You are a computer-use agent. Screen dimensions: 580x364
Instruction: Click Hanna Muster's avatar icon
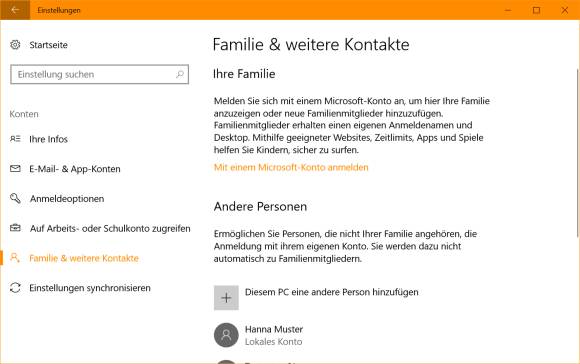(x=226, y=335)
